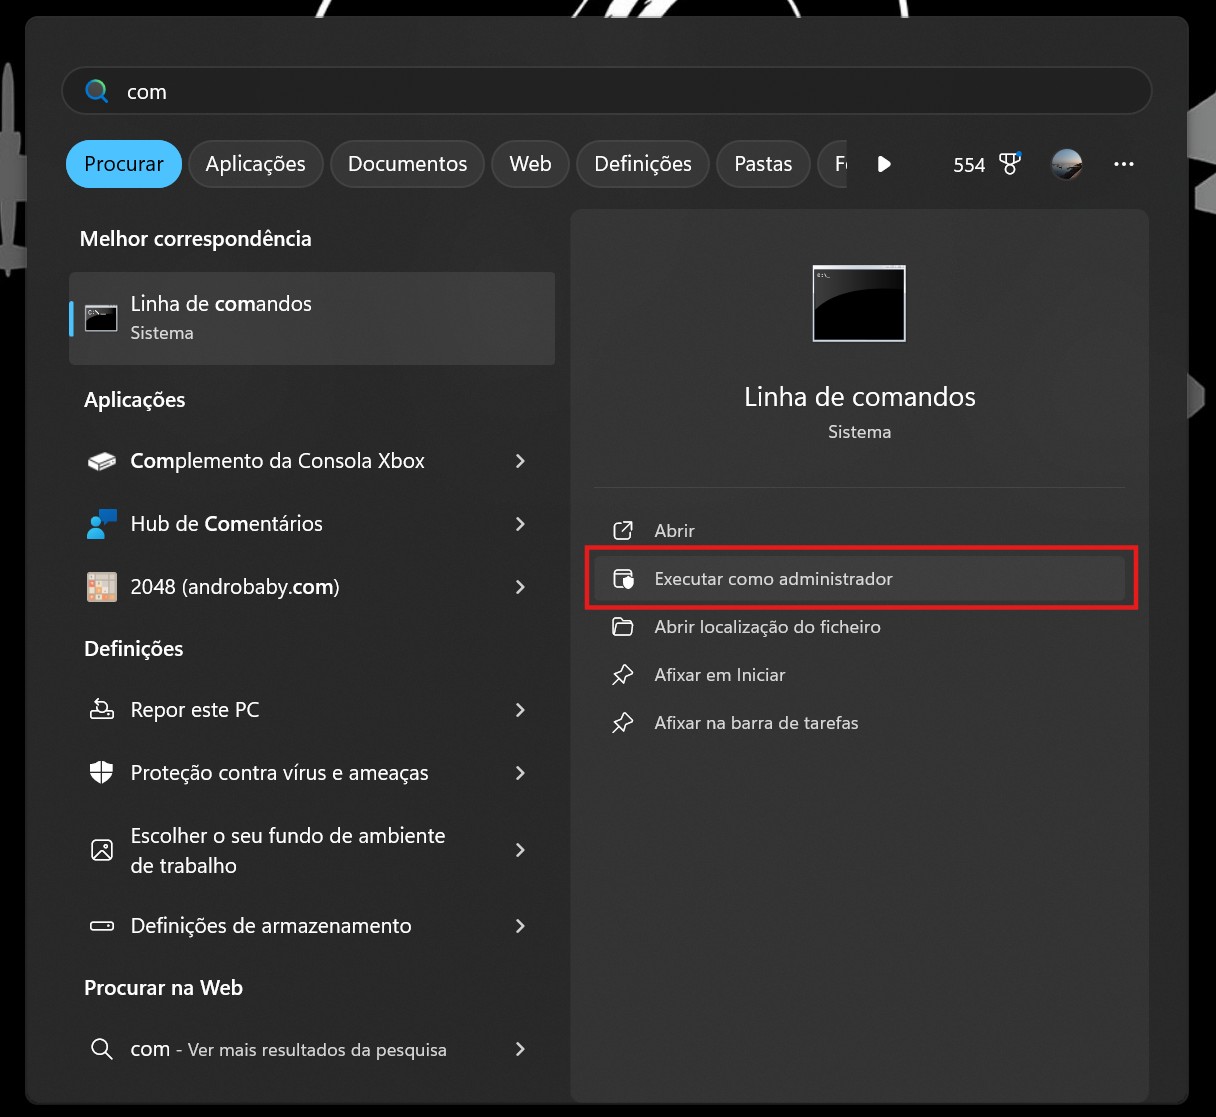Screen dimensions: 1216x1117
Task: Expand Definições de armazenamento chevron
Action: point(520,926)
